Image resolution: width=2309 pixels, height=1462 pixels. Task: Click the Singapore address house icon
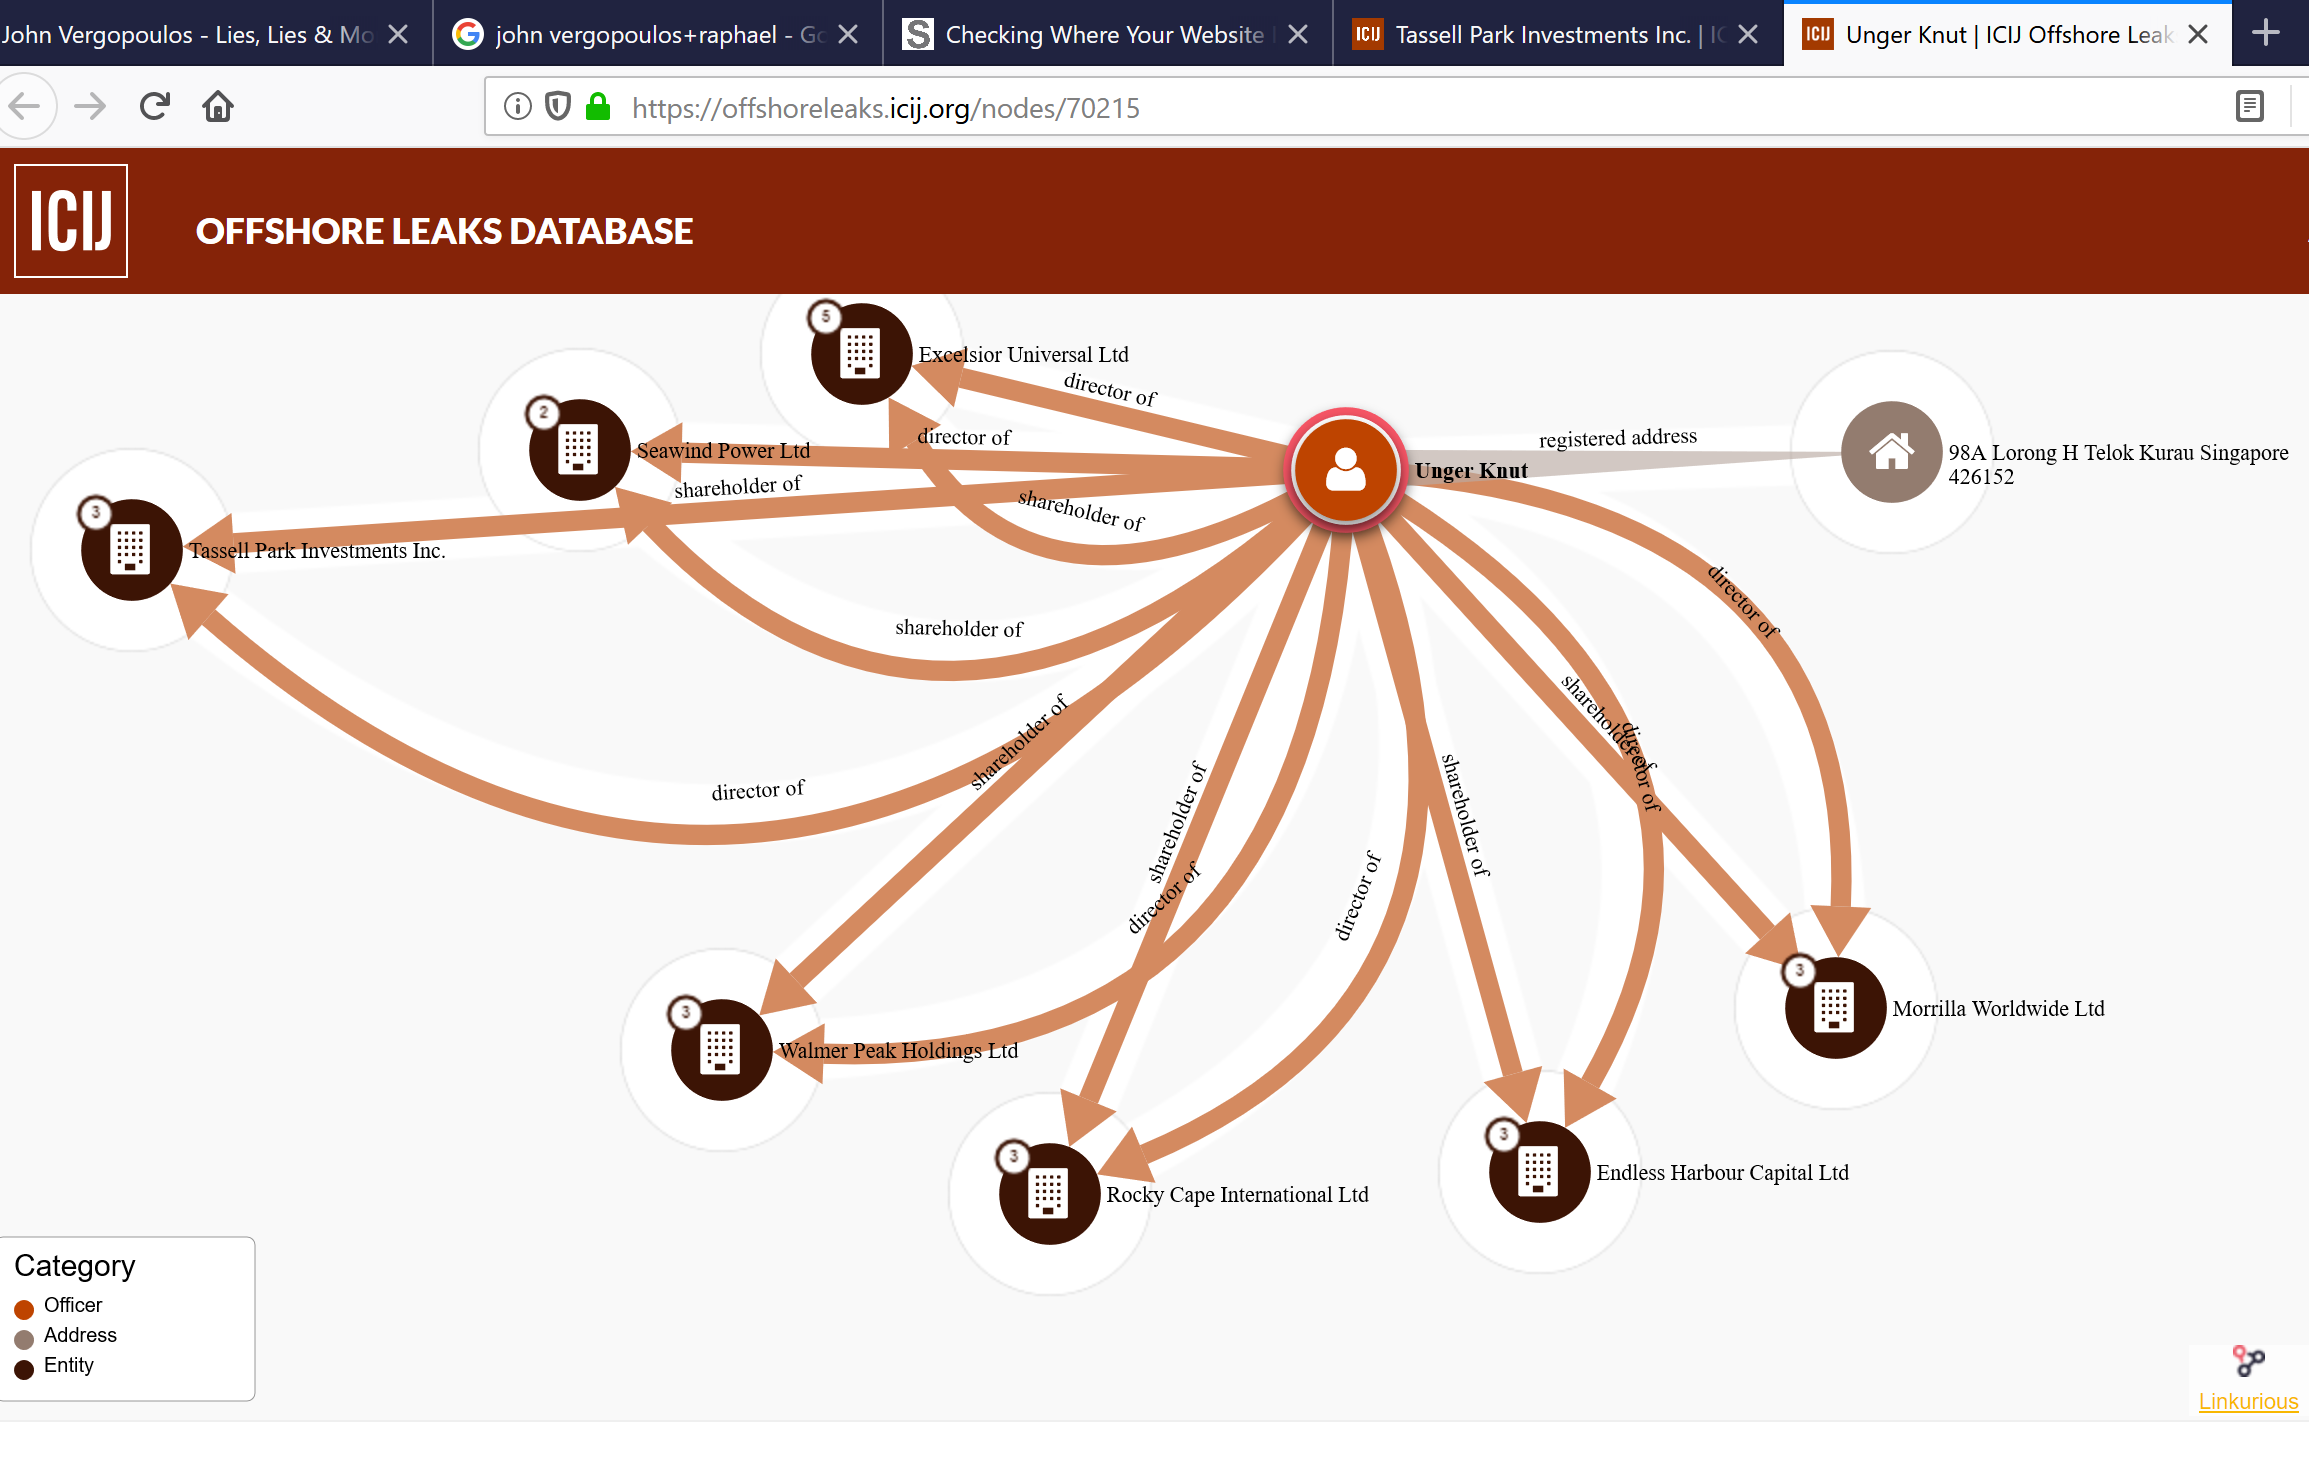click(1891, 452)
